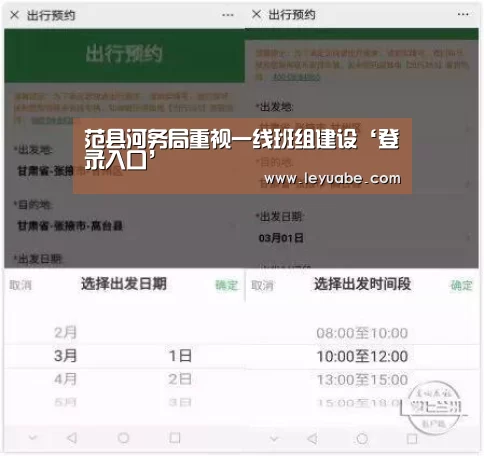Tap the left Android home circle

click(123, 438)
